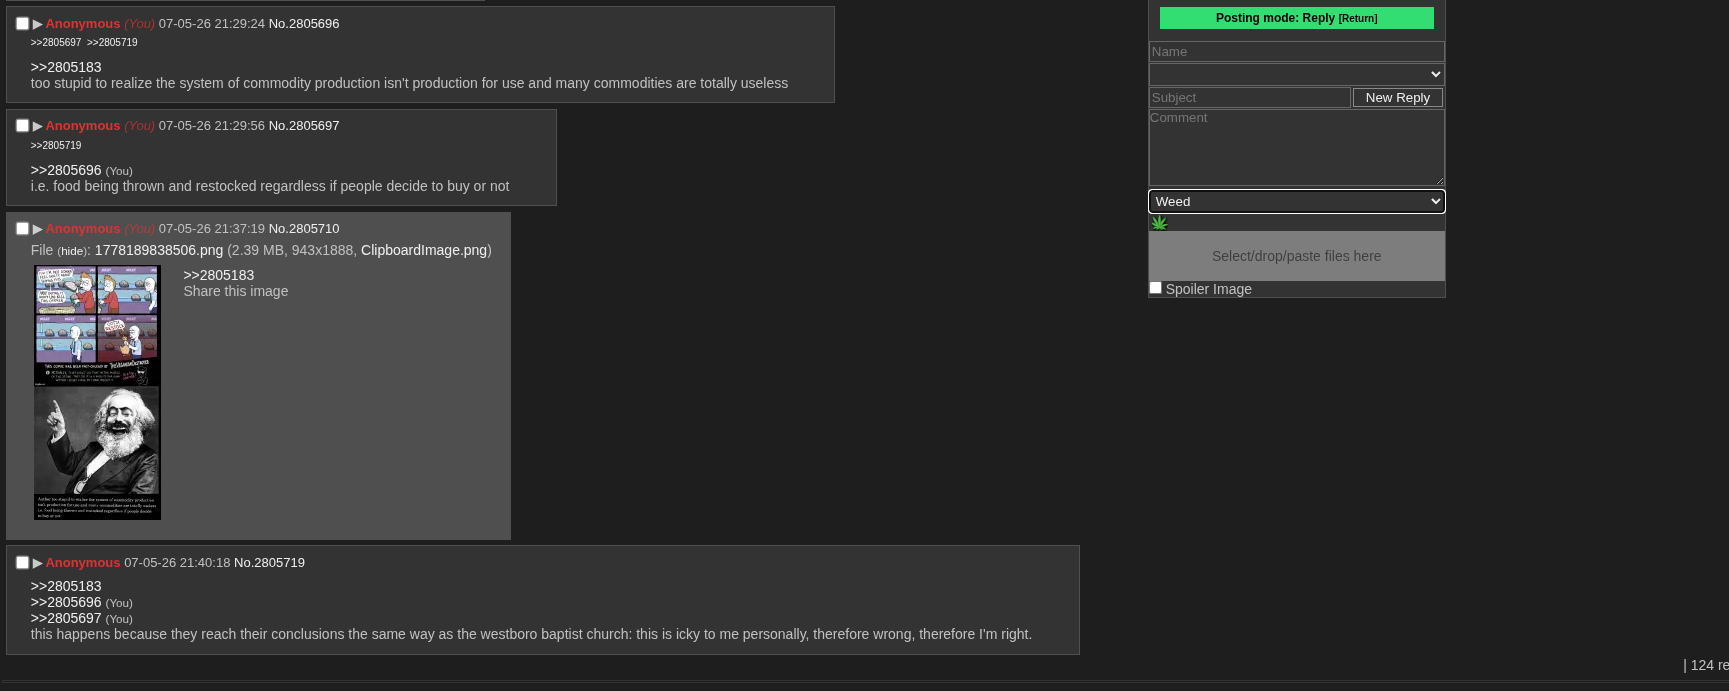1729x691 pixels.
Task: Select the checkbox on post No.2805719
Action: click(22, 563)
